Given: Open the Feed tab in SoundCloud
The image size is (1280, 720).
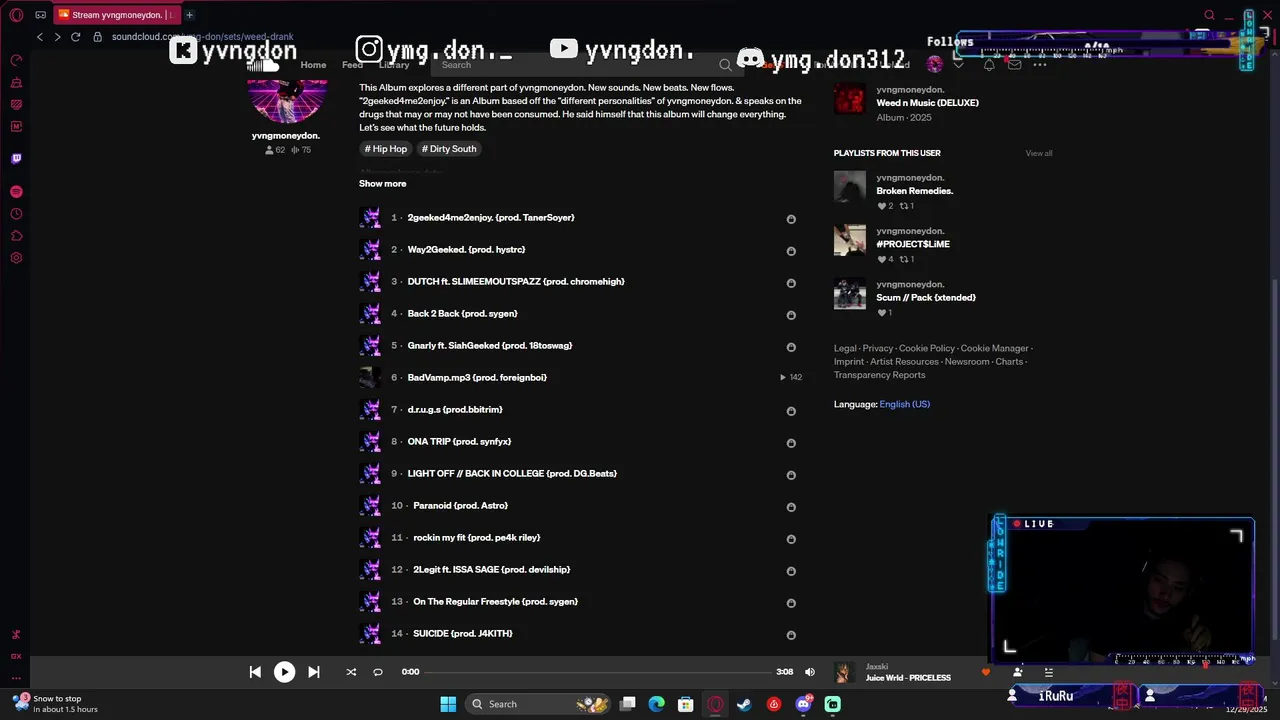Looking at the screenshot, I should pyautogui.click(x=352, y=65).
